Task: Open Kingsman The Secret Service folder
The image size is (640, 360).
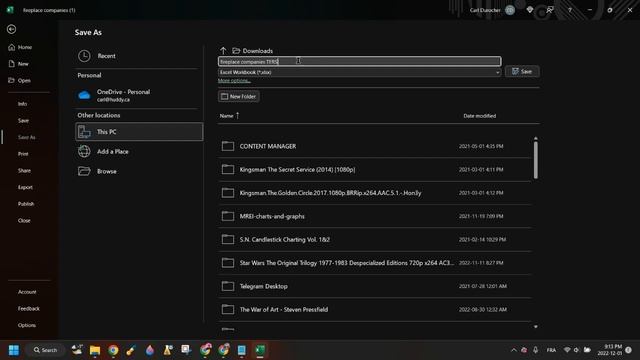Action: (x=375, y=169)
